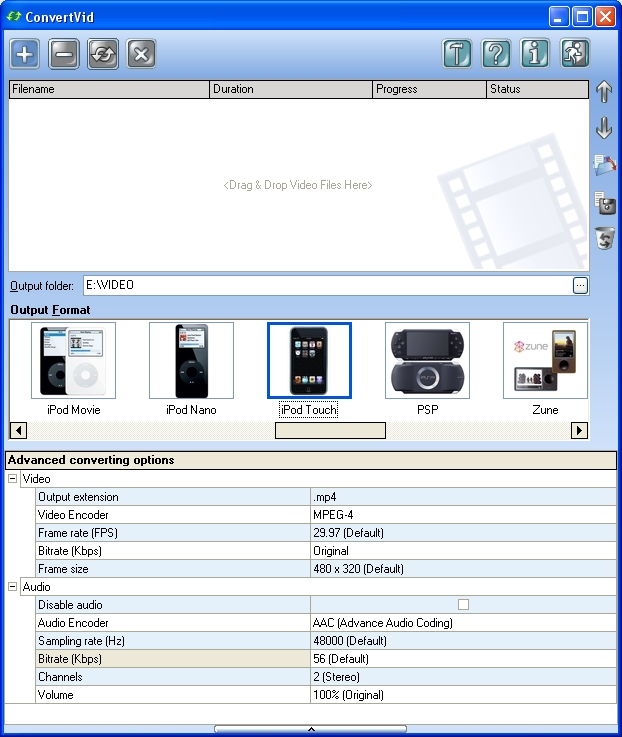
Task: Open Channels 2 (Stereo) value
Action: pos(463,677)
